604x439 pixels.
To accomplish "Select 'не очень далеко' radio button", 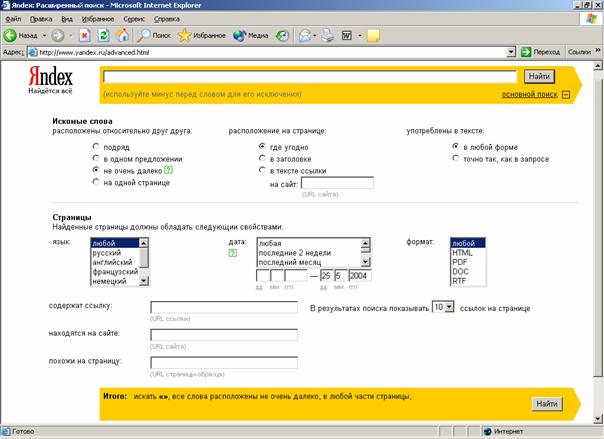I will click(96, 170).
